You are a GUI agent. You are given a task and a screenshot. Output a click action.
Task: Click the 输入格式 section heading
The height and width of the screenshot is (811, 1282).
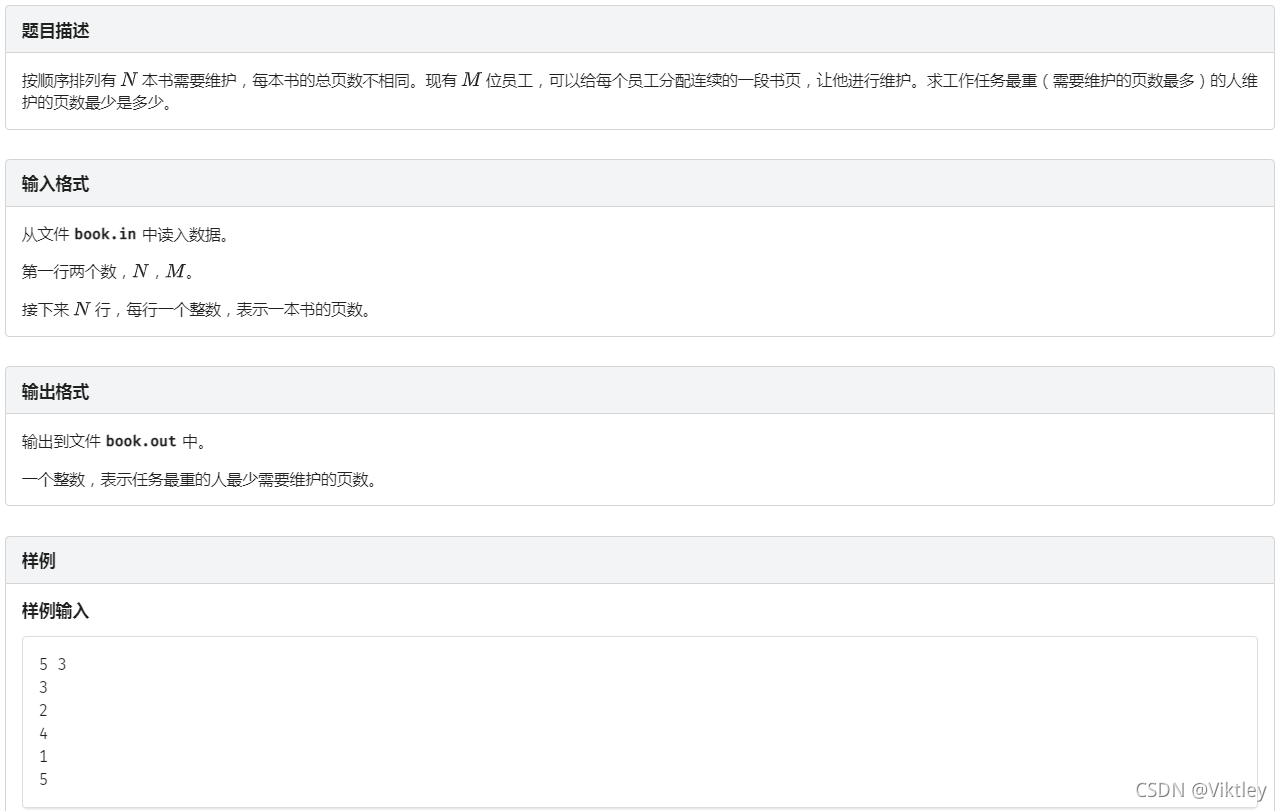pos(55,184)
